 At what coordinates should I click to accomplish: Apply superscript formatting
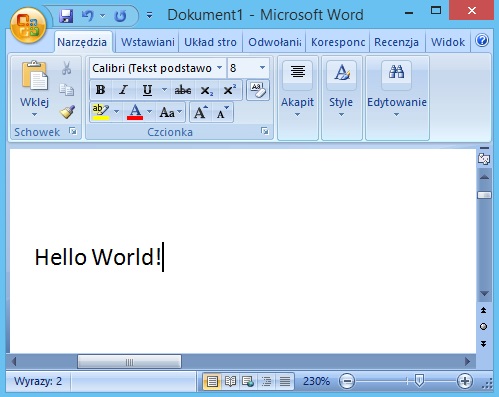point(229,90)
